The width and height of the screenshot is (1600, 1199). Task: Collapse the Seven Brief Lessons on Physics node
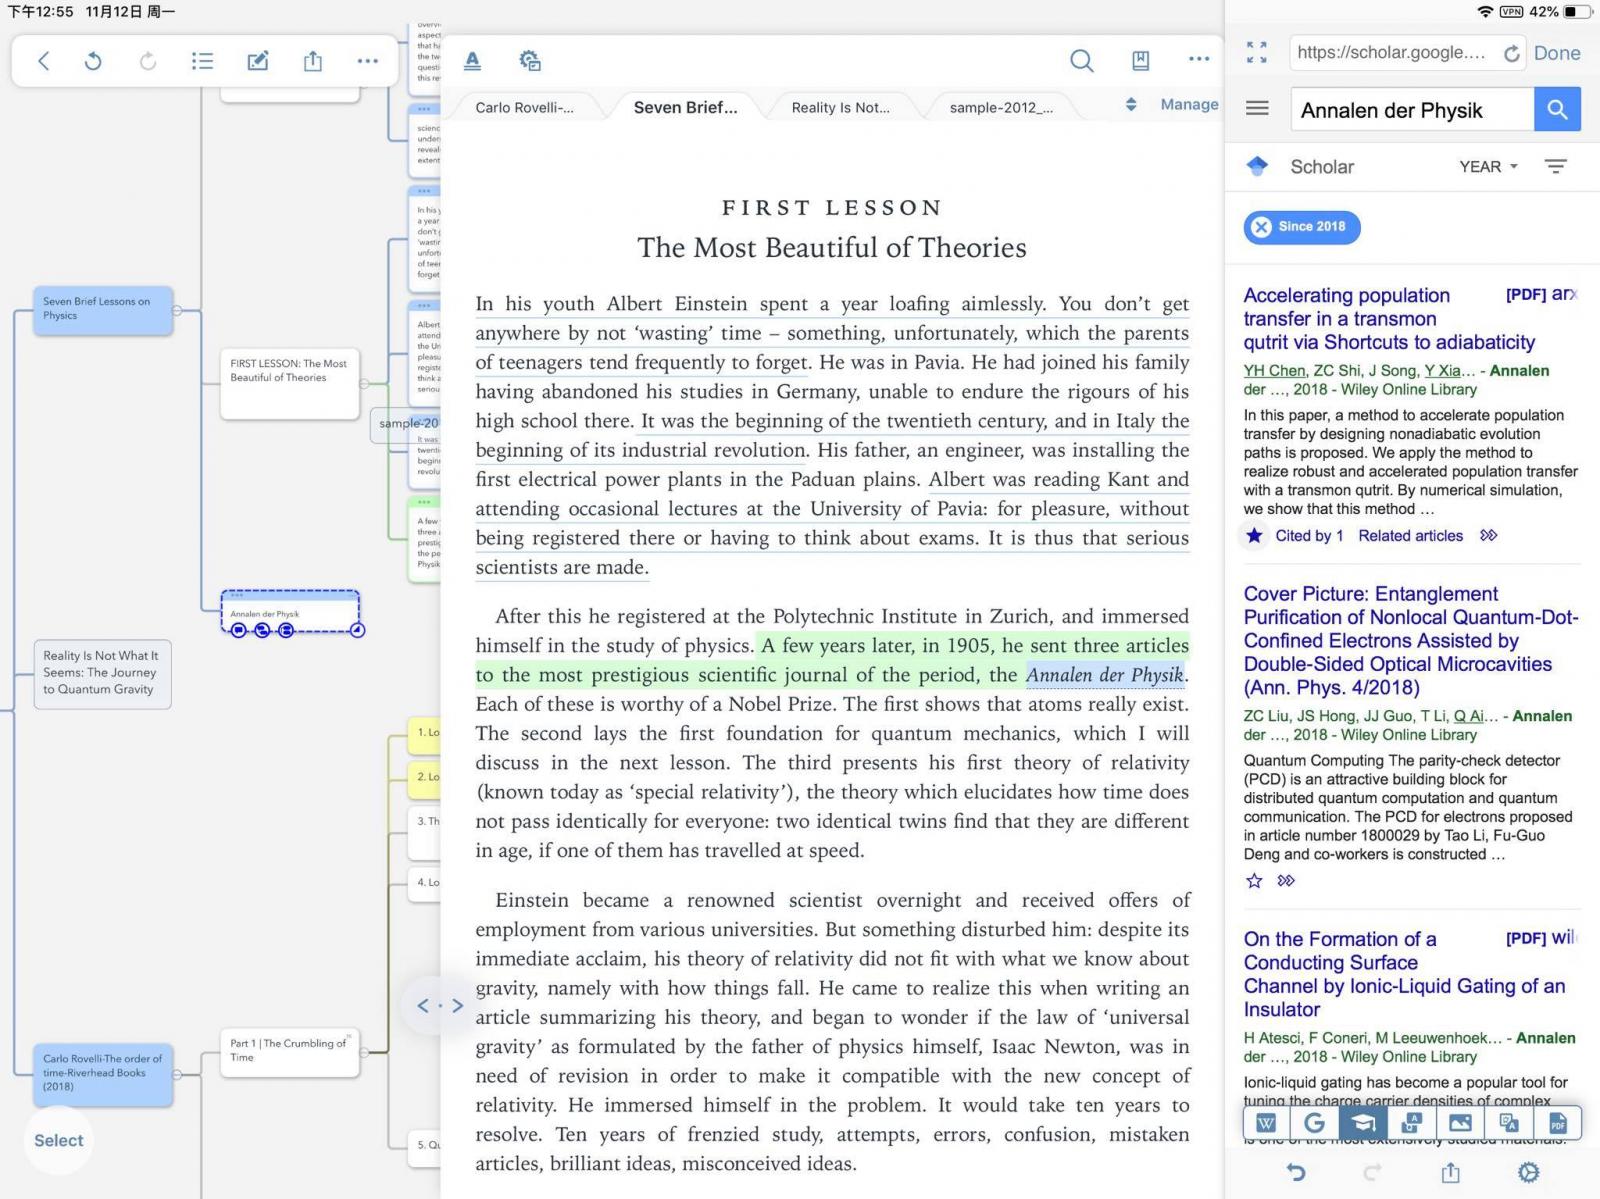[177, 310]
